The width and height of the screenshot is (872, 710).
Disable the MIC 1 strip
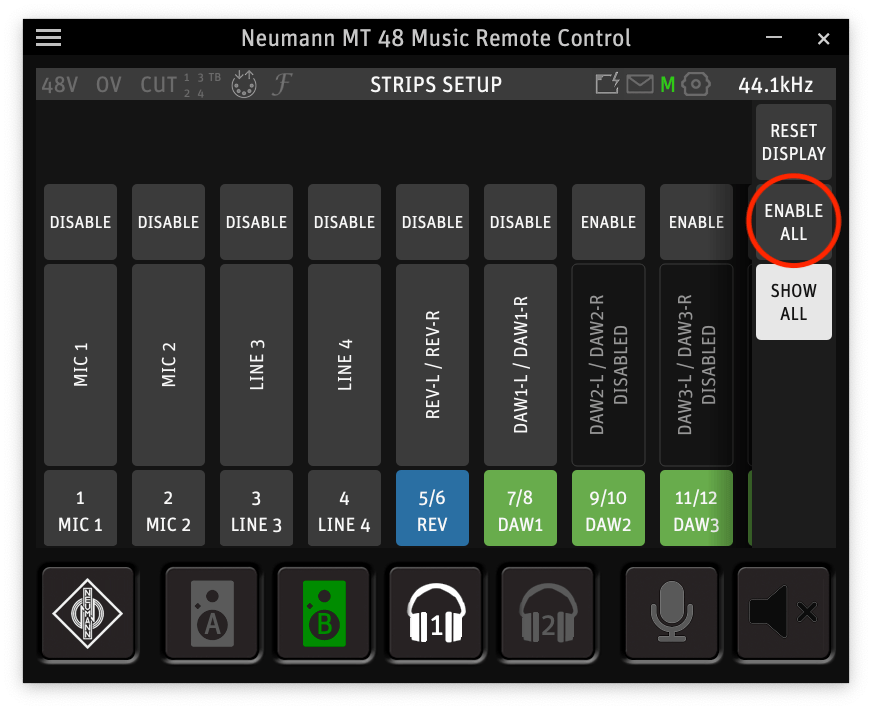tap(80, 222)
